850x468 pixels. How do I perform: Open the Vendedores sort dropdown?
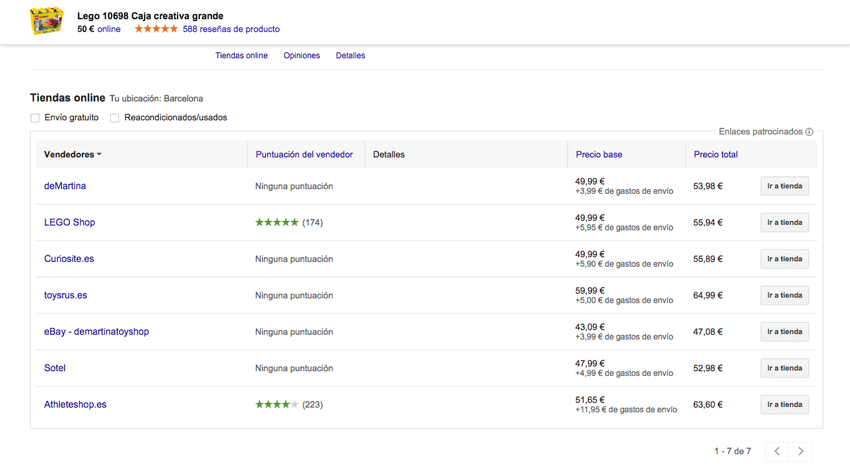[x=73, y=155]
